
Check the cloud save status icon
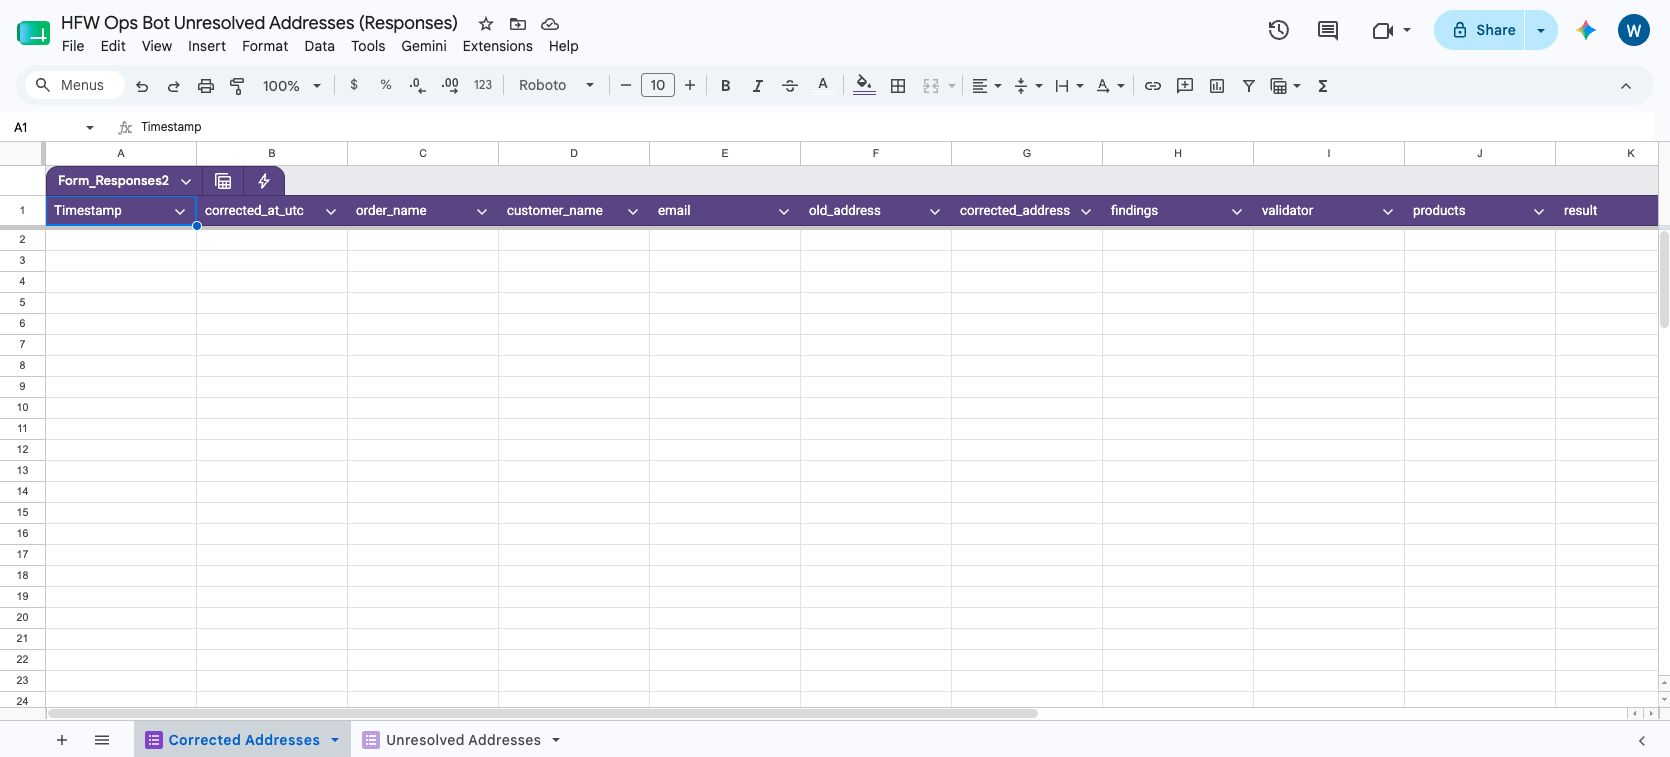pyautogui.click(x=550, y=23)
